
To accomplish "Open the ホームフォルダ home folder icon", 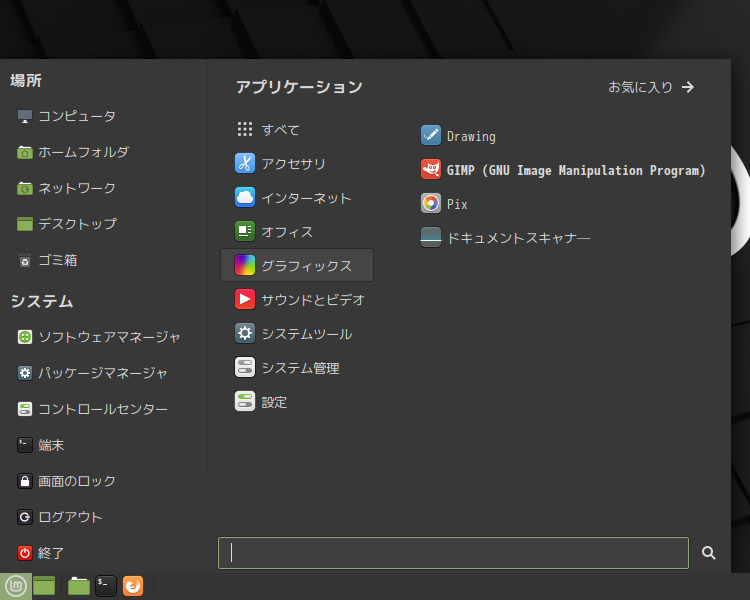I will coord(25,152).
